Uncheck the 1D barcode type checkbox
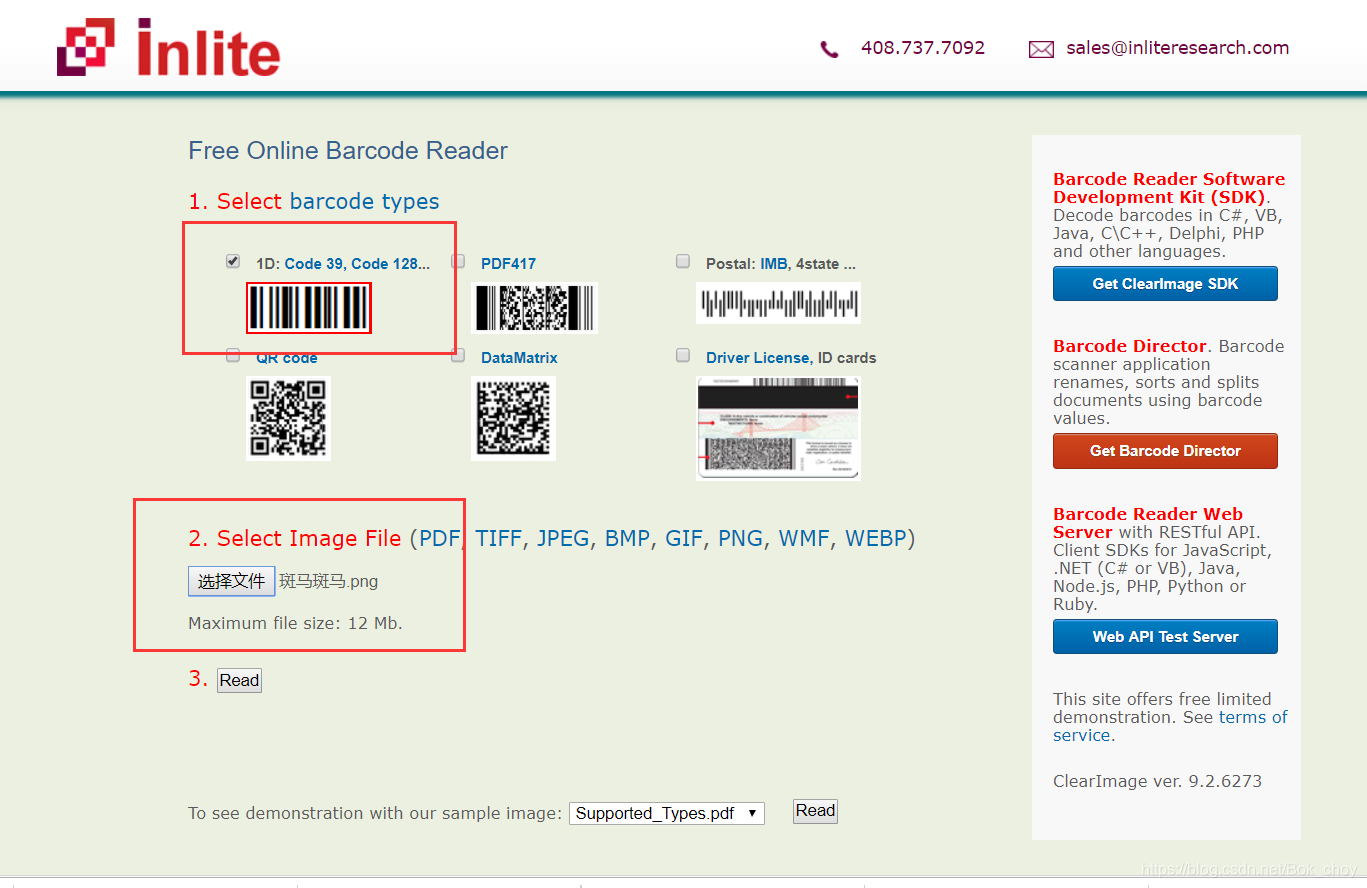The height and width of the screenshot is (888, 1367). click(x=233, y=261)
